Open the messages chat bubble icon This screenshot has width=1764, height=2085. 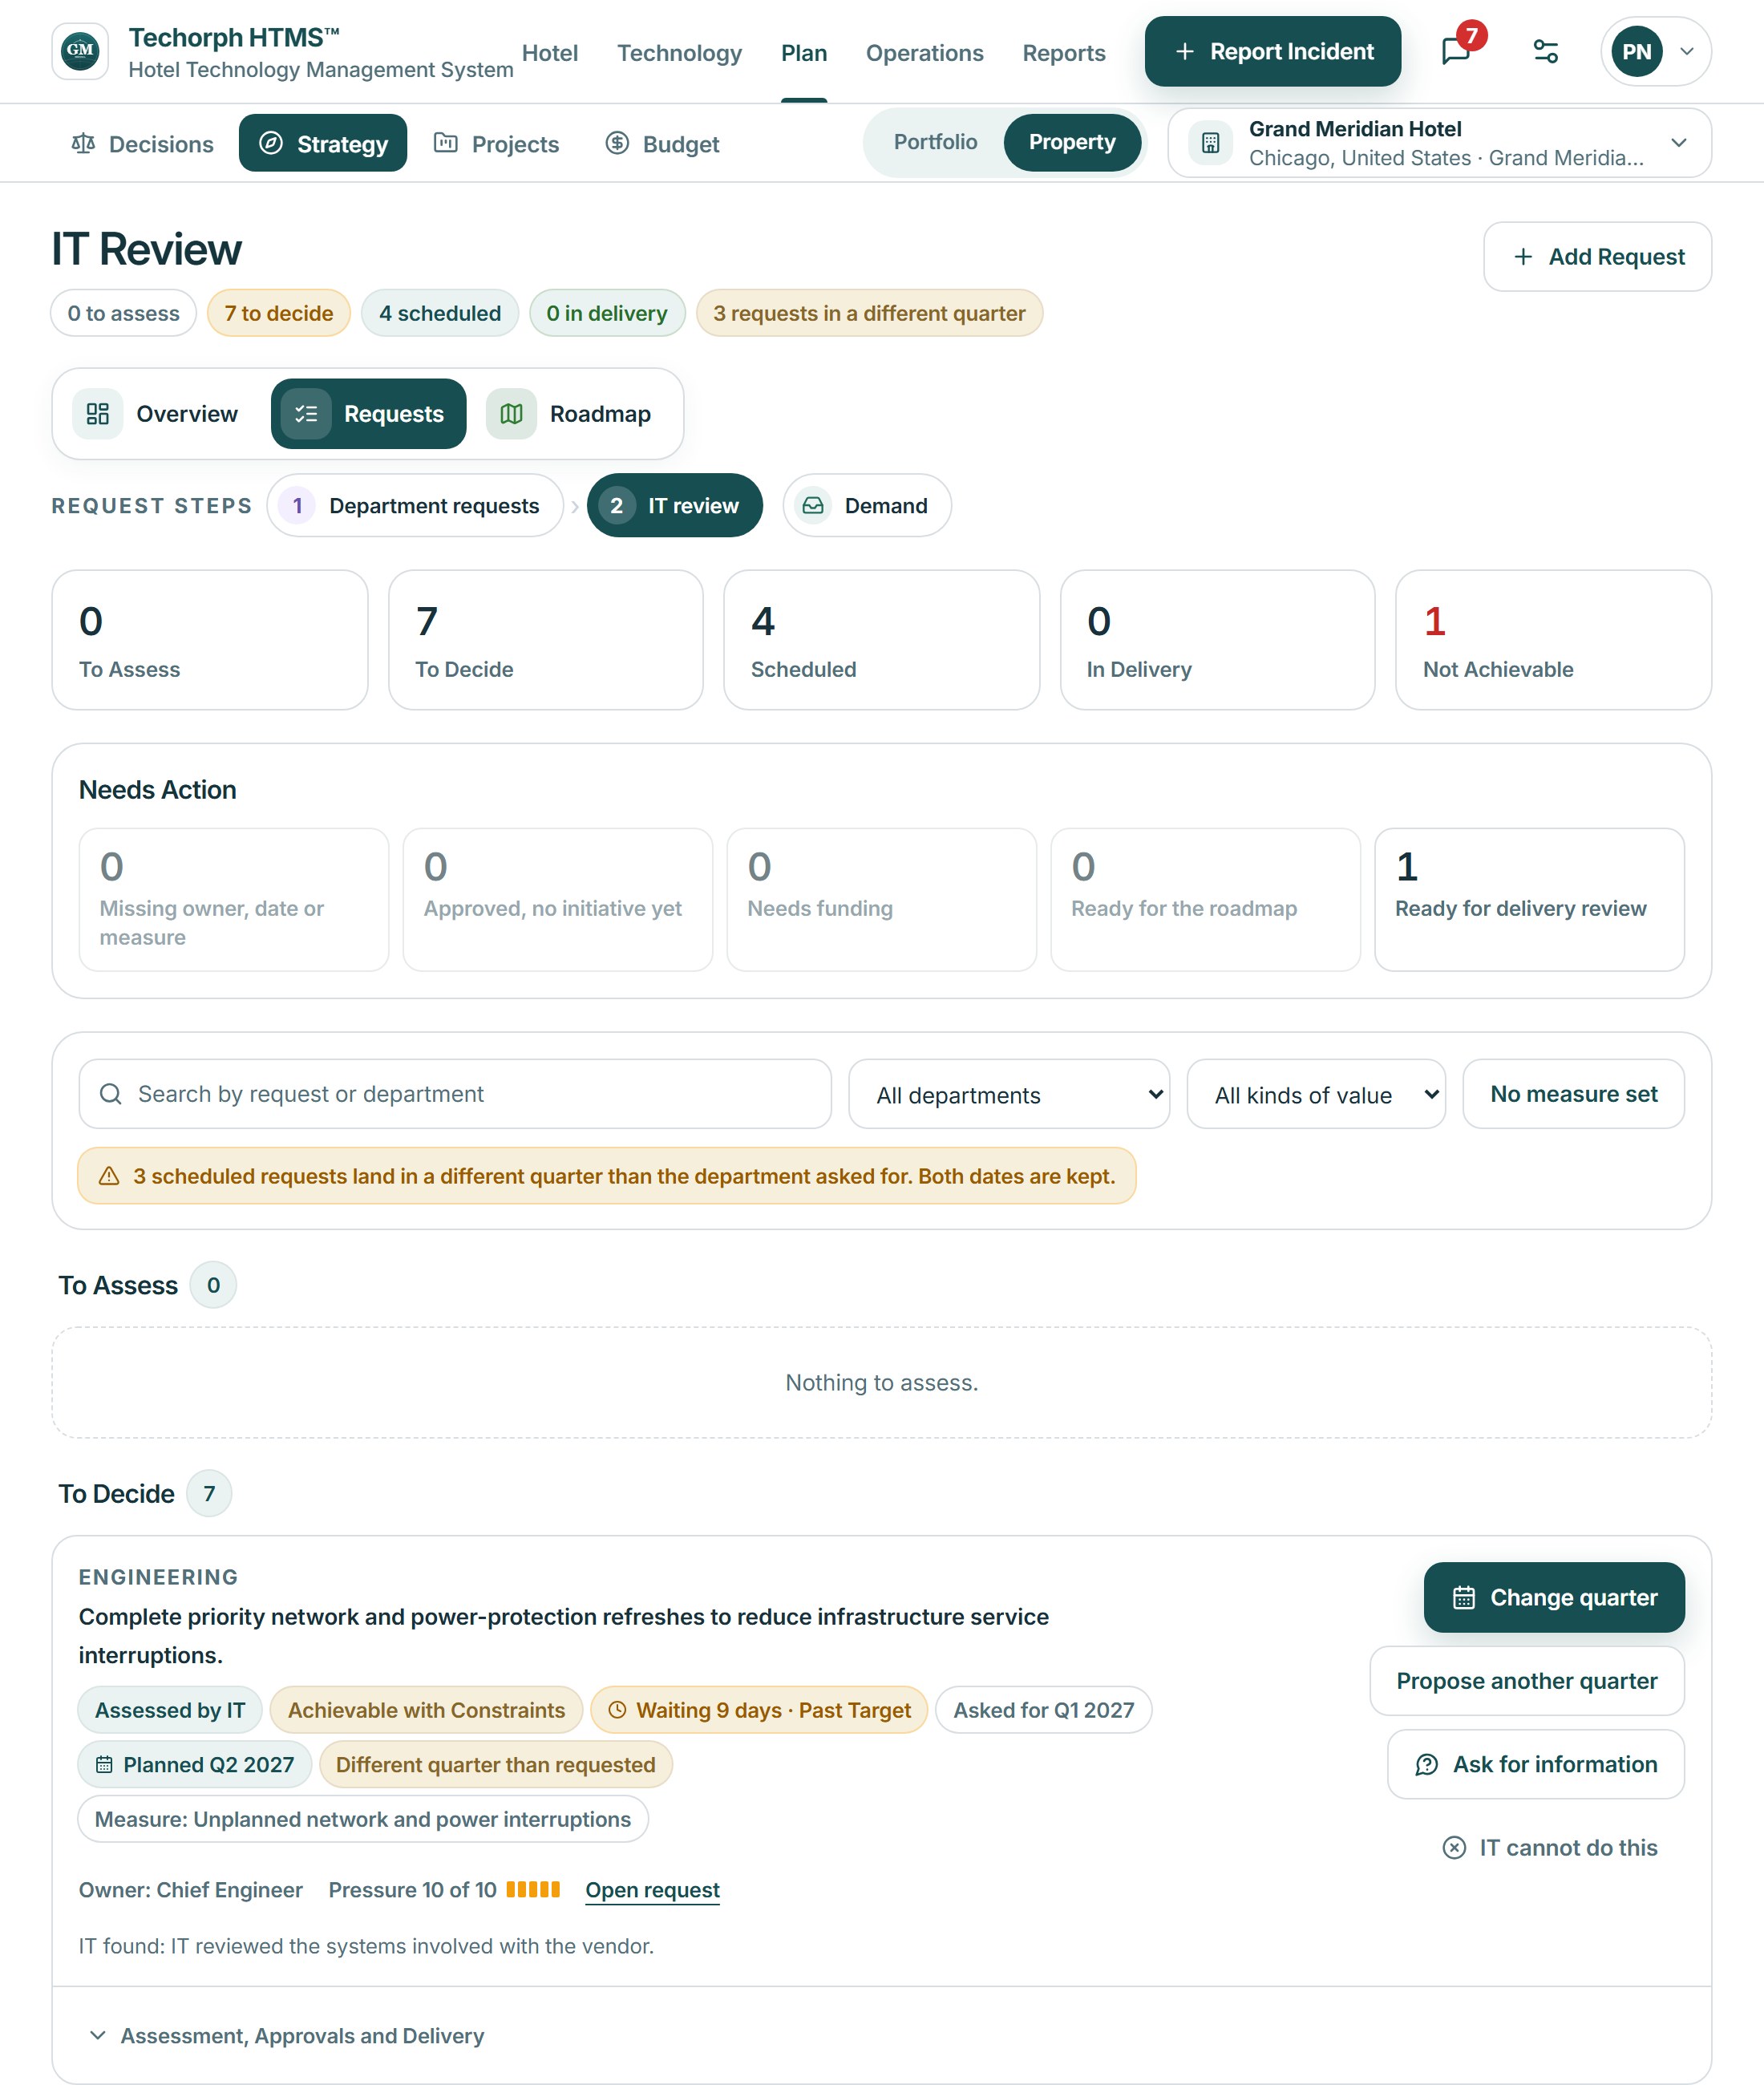[1455, 51]
